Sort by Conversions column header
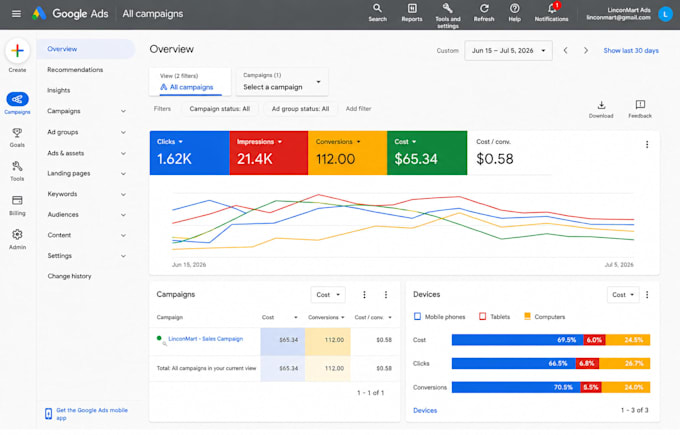 pos(326,317)
